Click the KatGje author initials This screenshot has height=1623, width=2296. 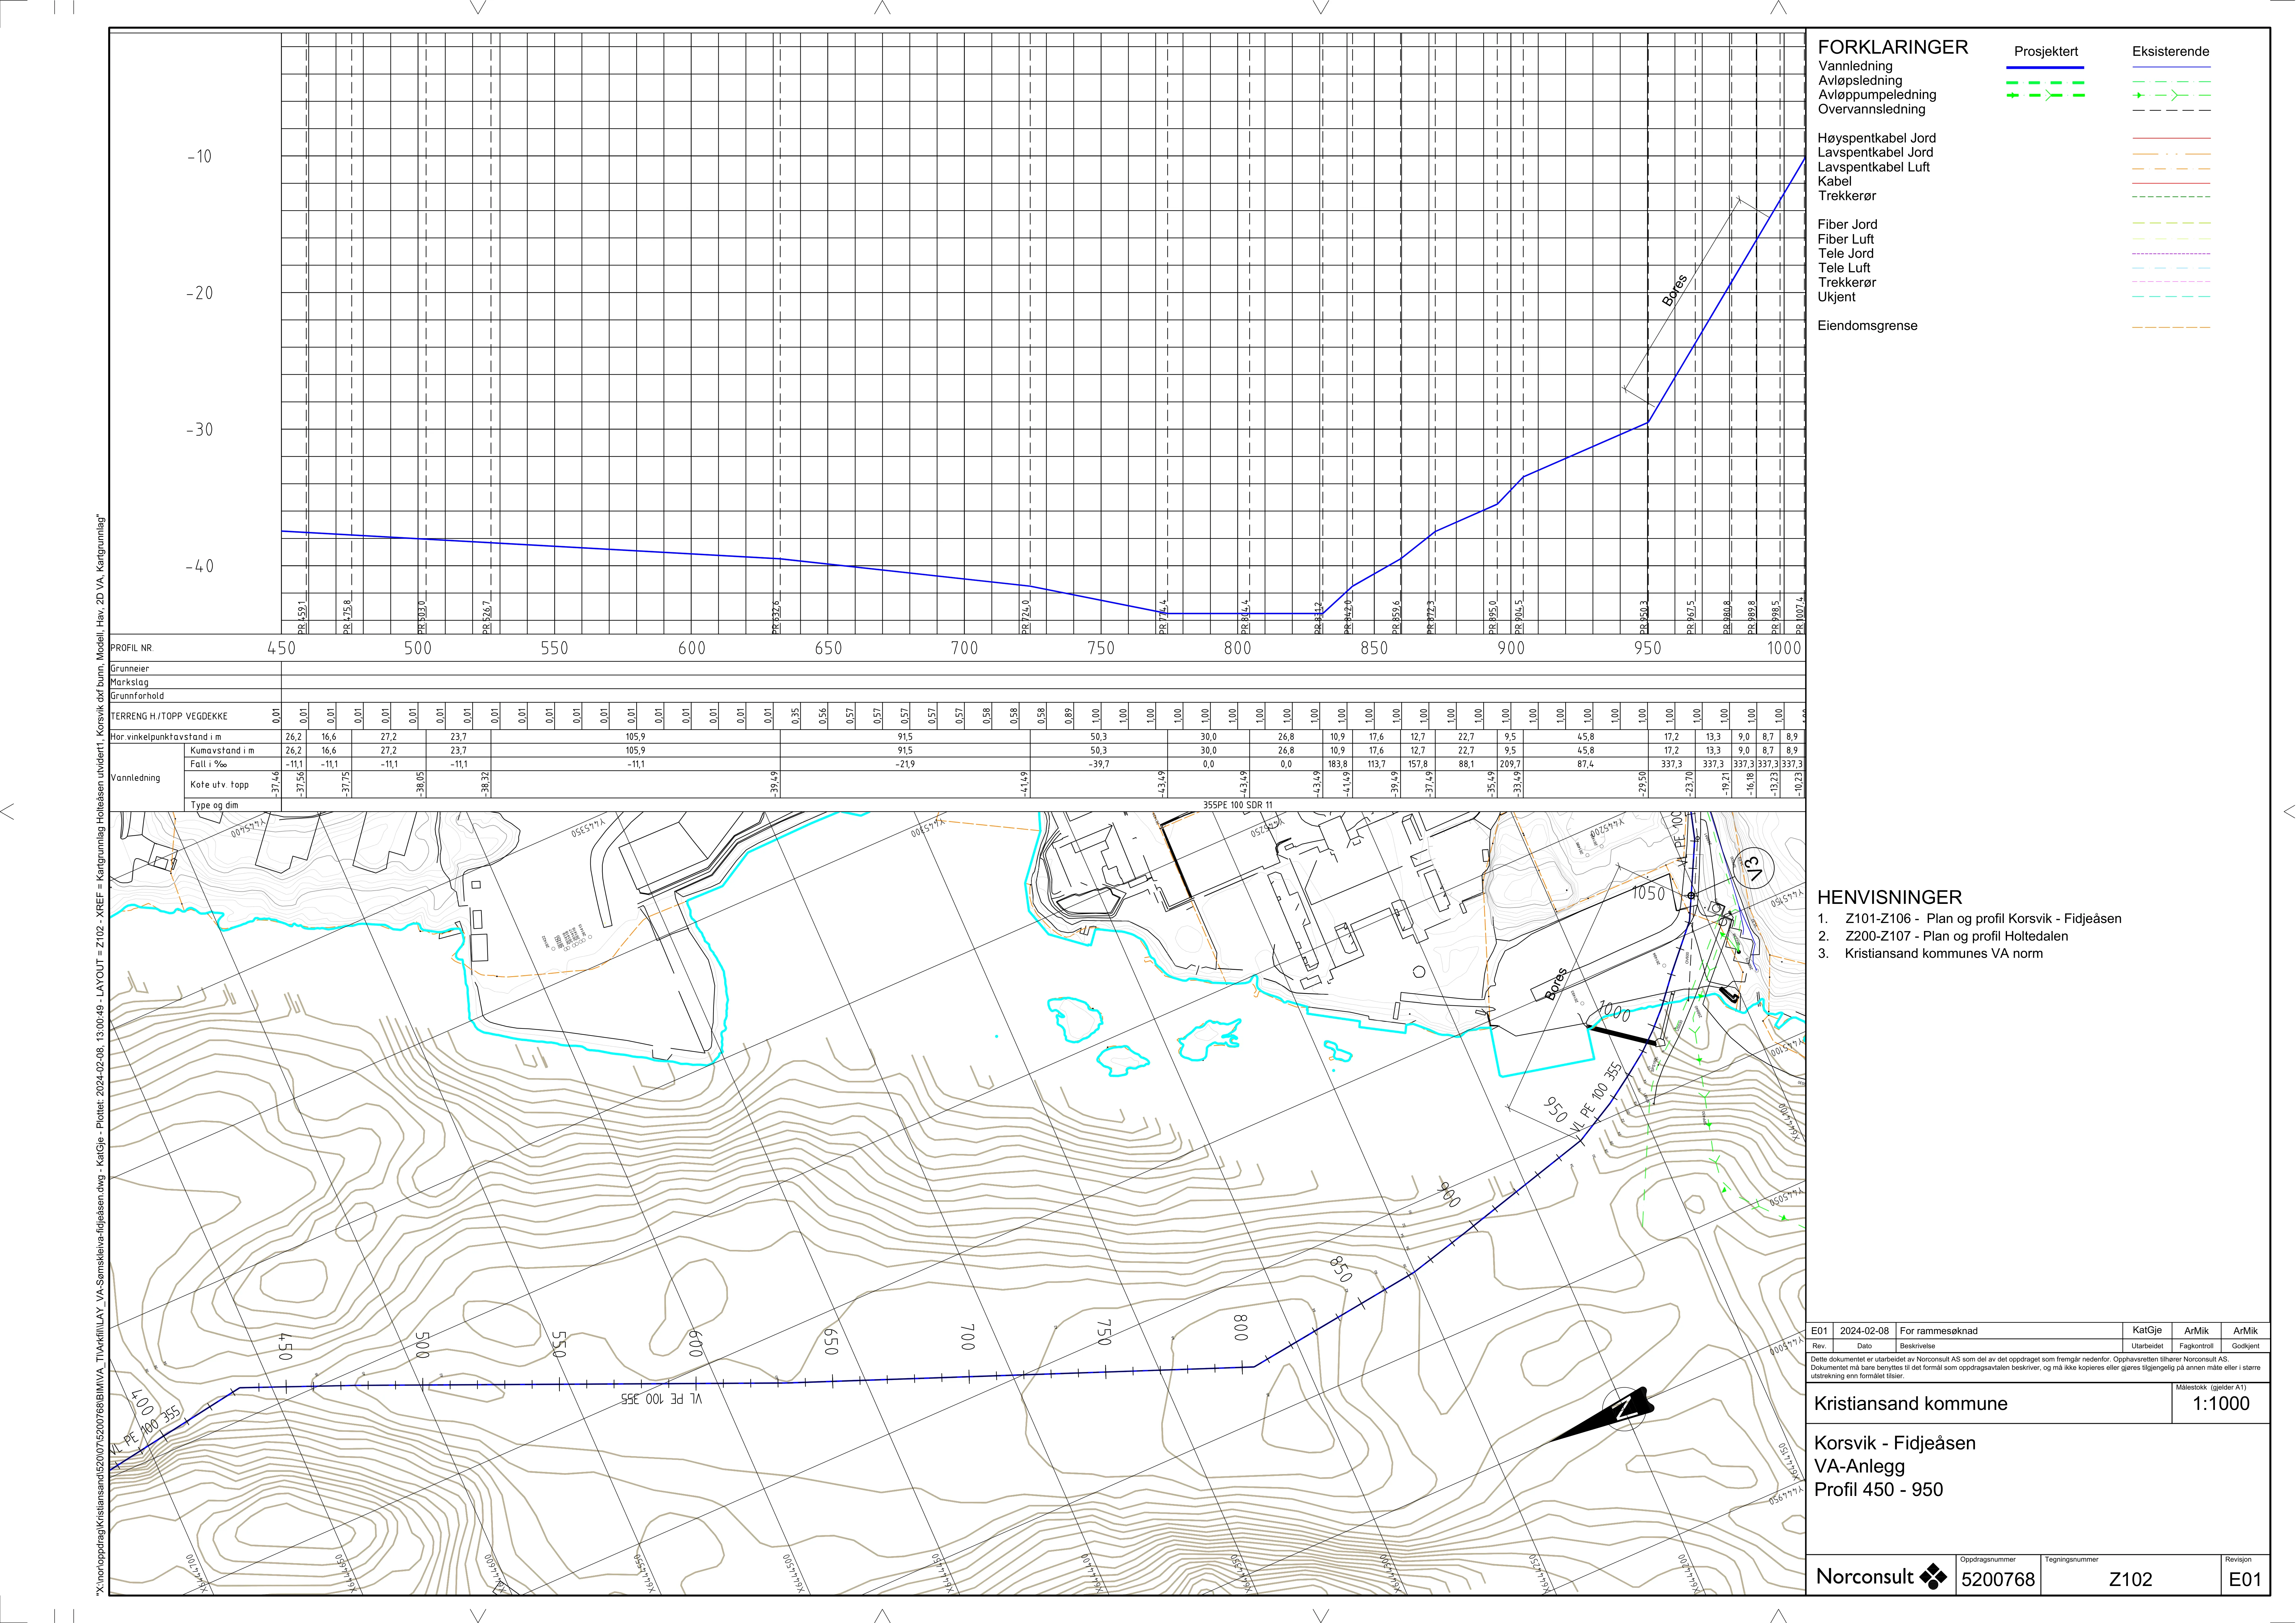2147,1331
